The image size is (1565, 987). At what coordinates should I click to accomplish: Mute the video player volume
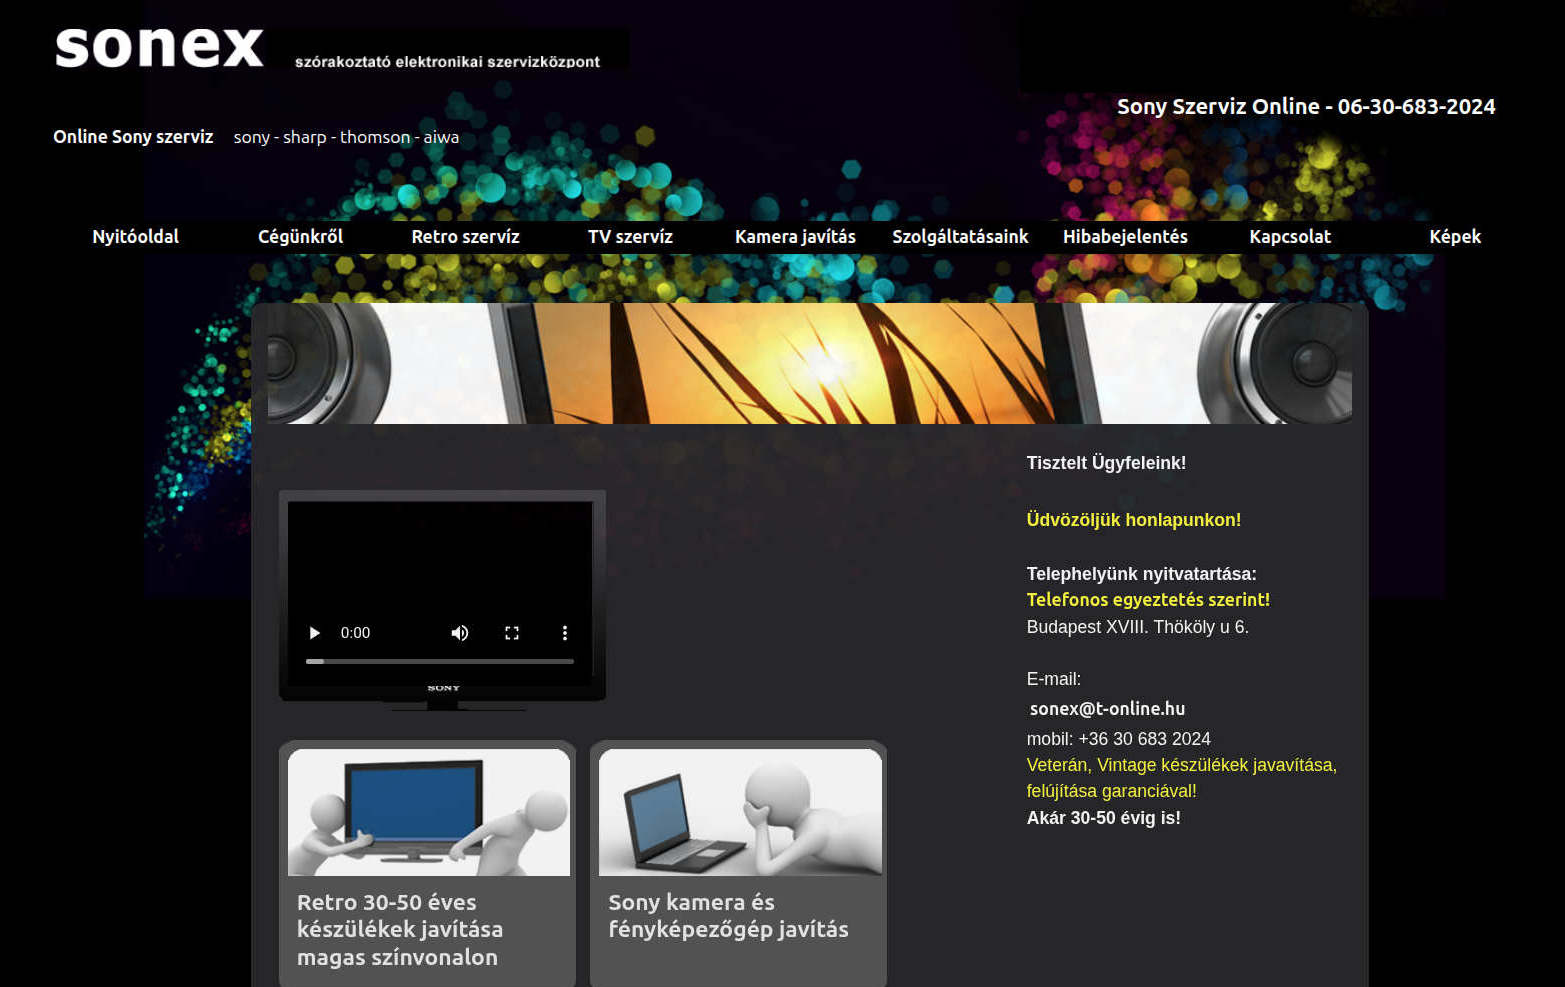pos(460,633)
